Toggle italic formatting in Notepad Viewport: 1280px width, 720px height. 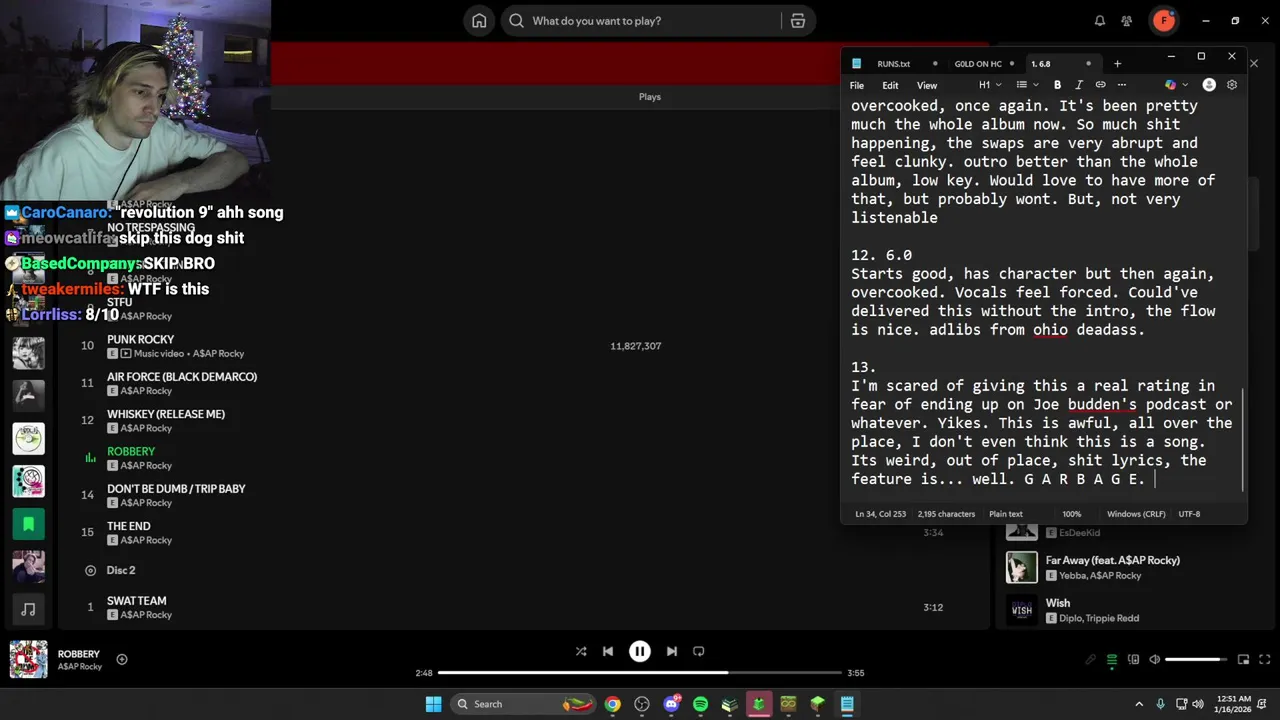tap(1079, 85)
